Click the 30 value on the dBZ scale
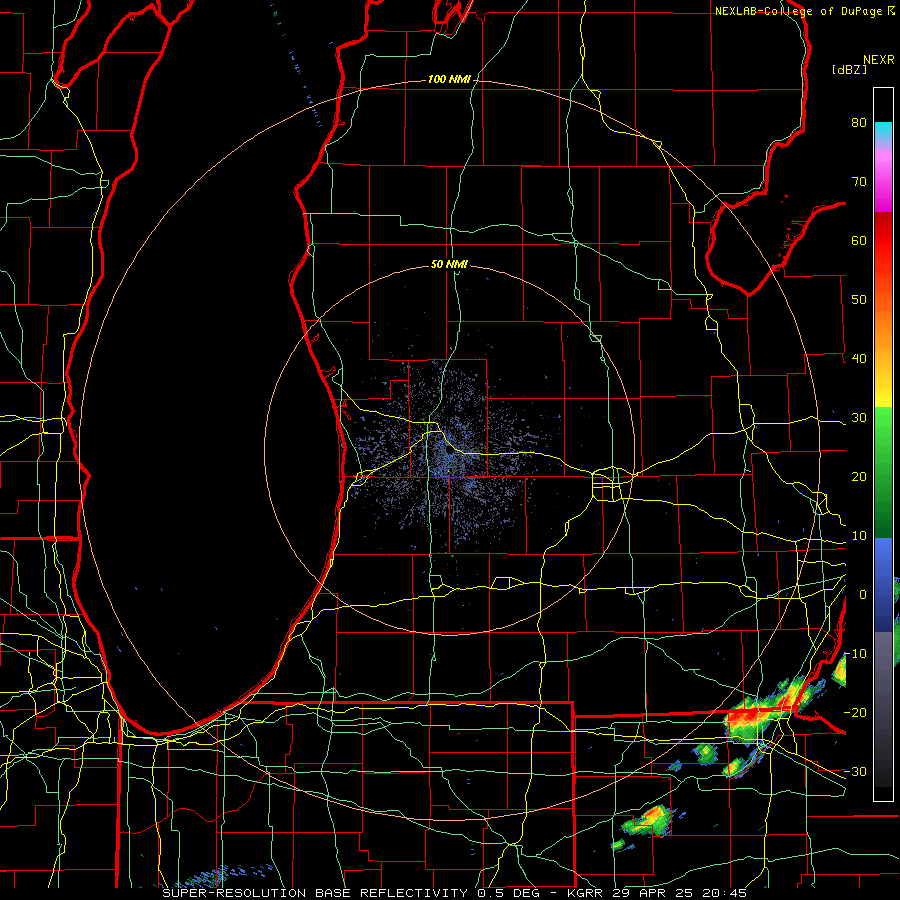The image size is (900, 900). (859, 418)
